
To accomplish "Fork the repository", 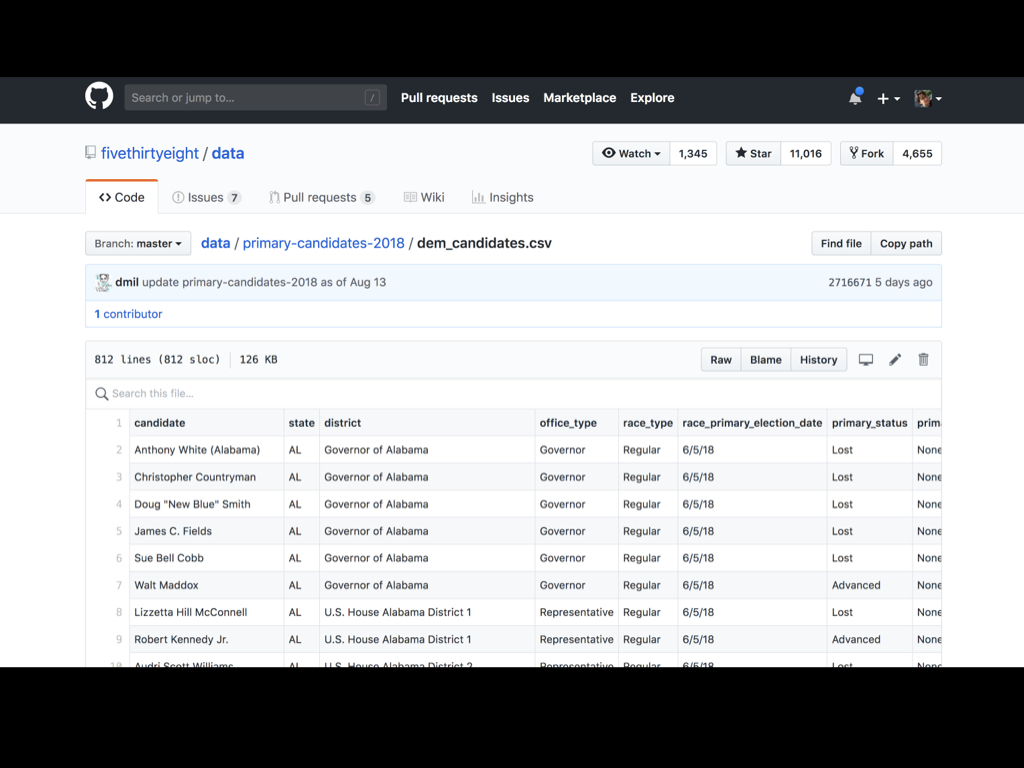I will [x=867, y=153].
